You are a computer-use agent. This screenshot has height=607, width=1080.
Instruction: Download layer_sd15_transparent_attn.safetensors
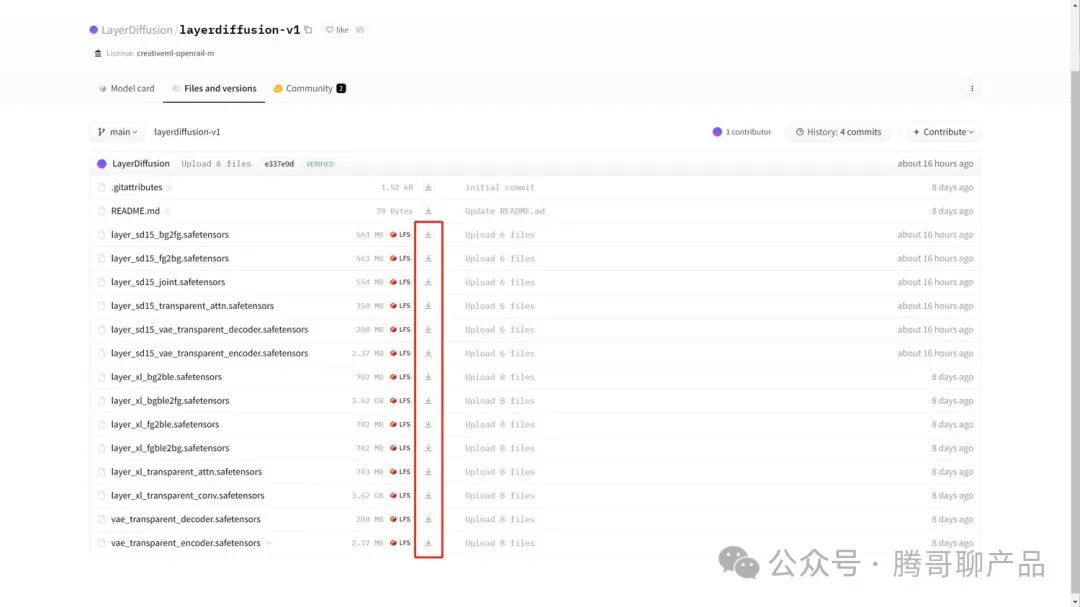click(x=428, y=306)
